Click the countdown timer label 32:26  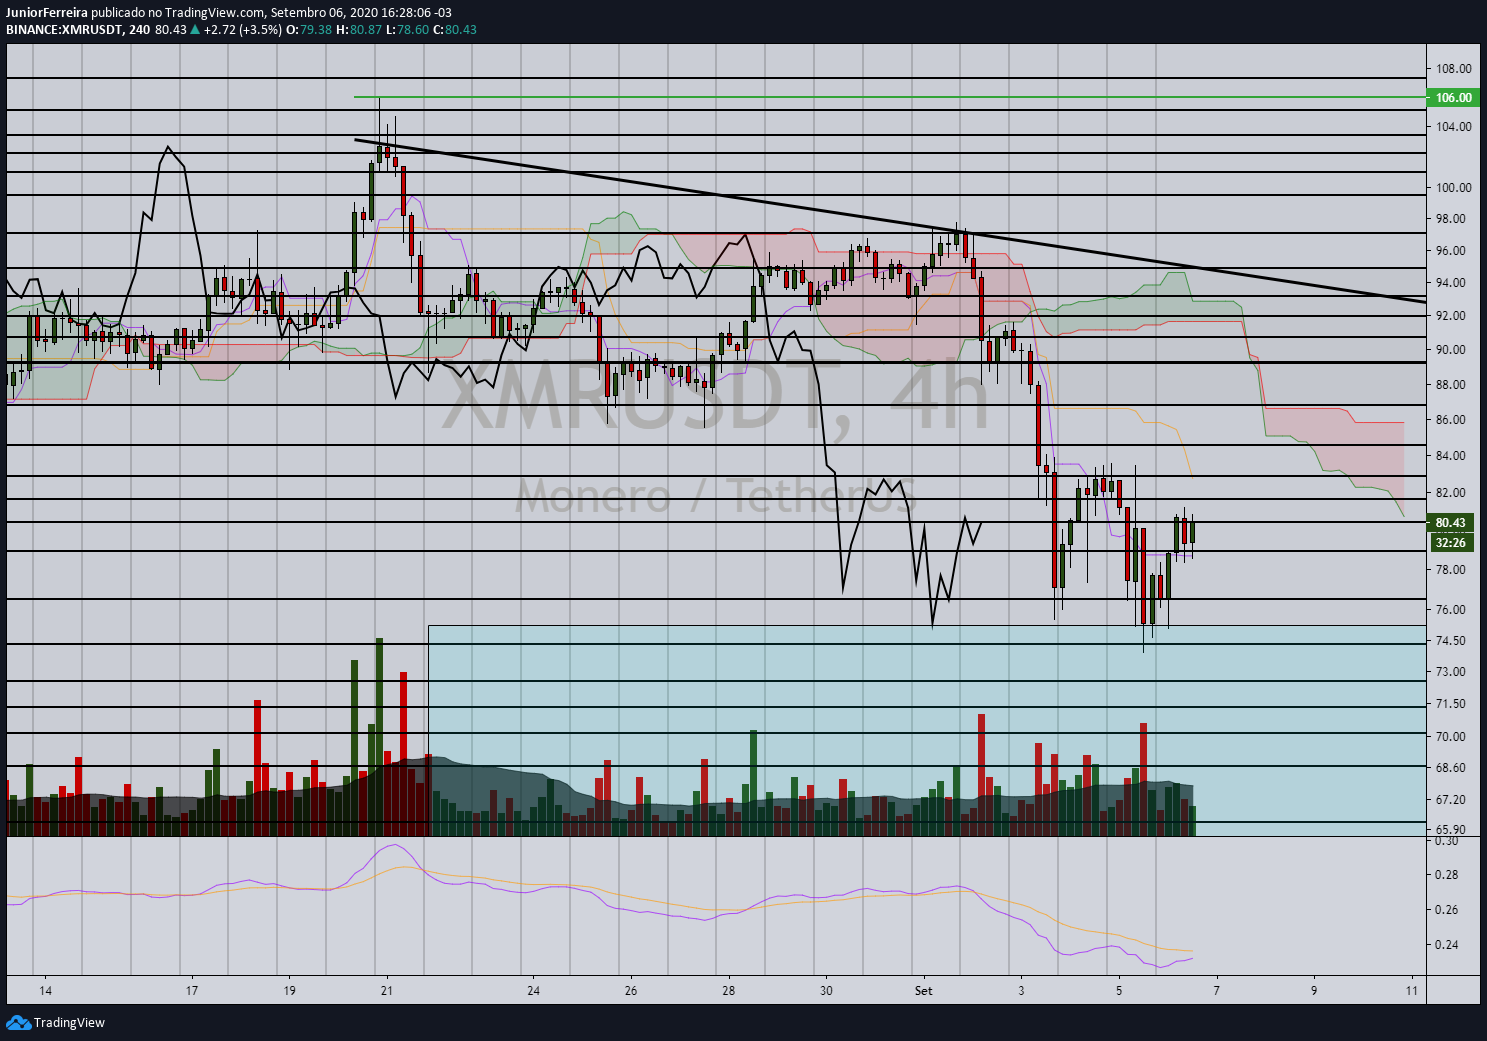click(x=1450, y=543)
